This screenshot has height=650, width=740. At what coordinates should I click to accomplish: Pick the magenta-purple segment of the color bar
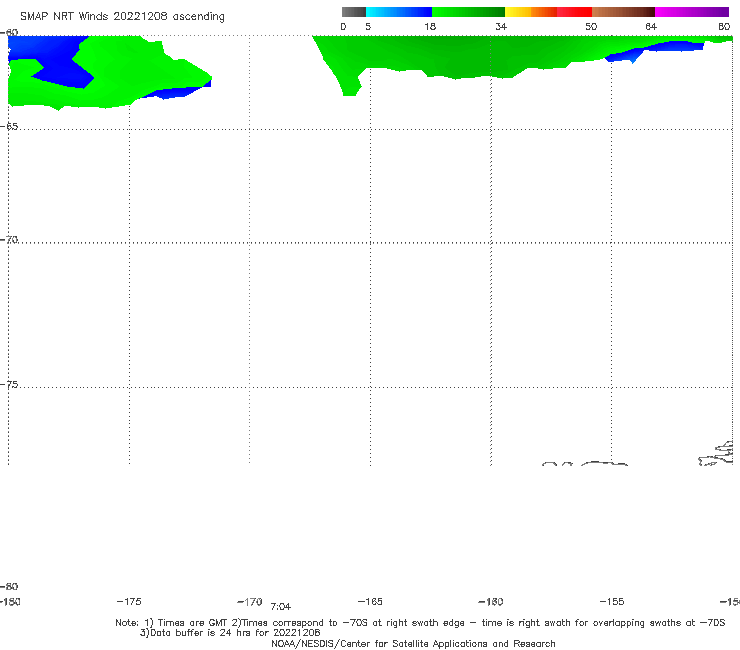692,12
